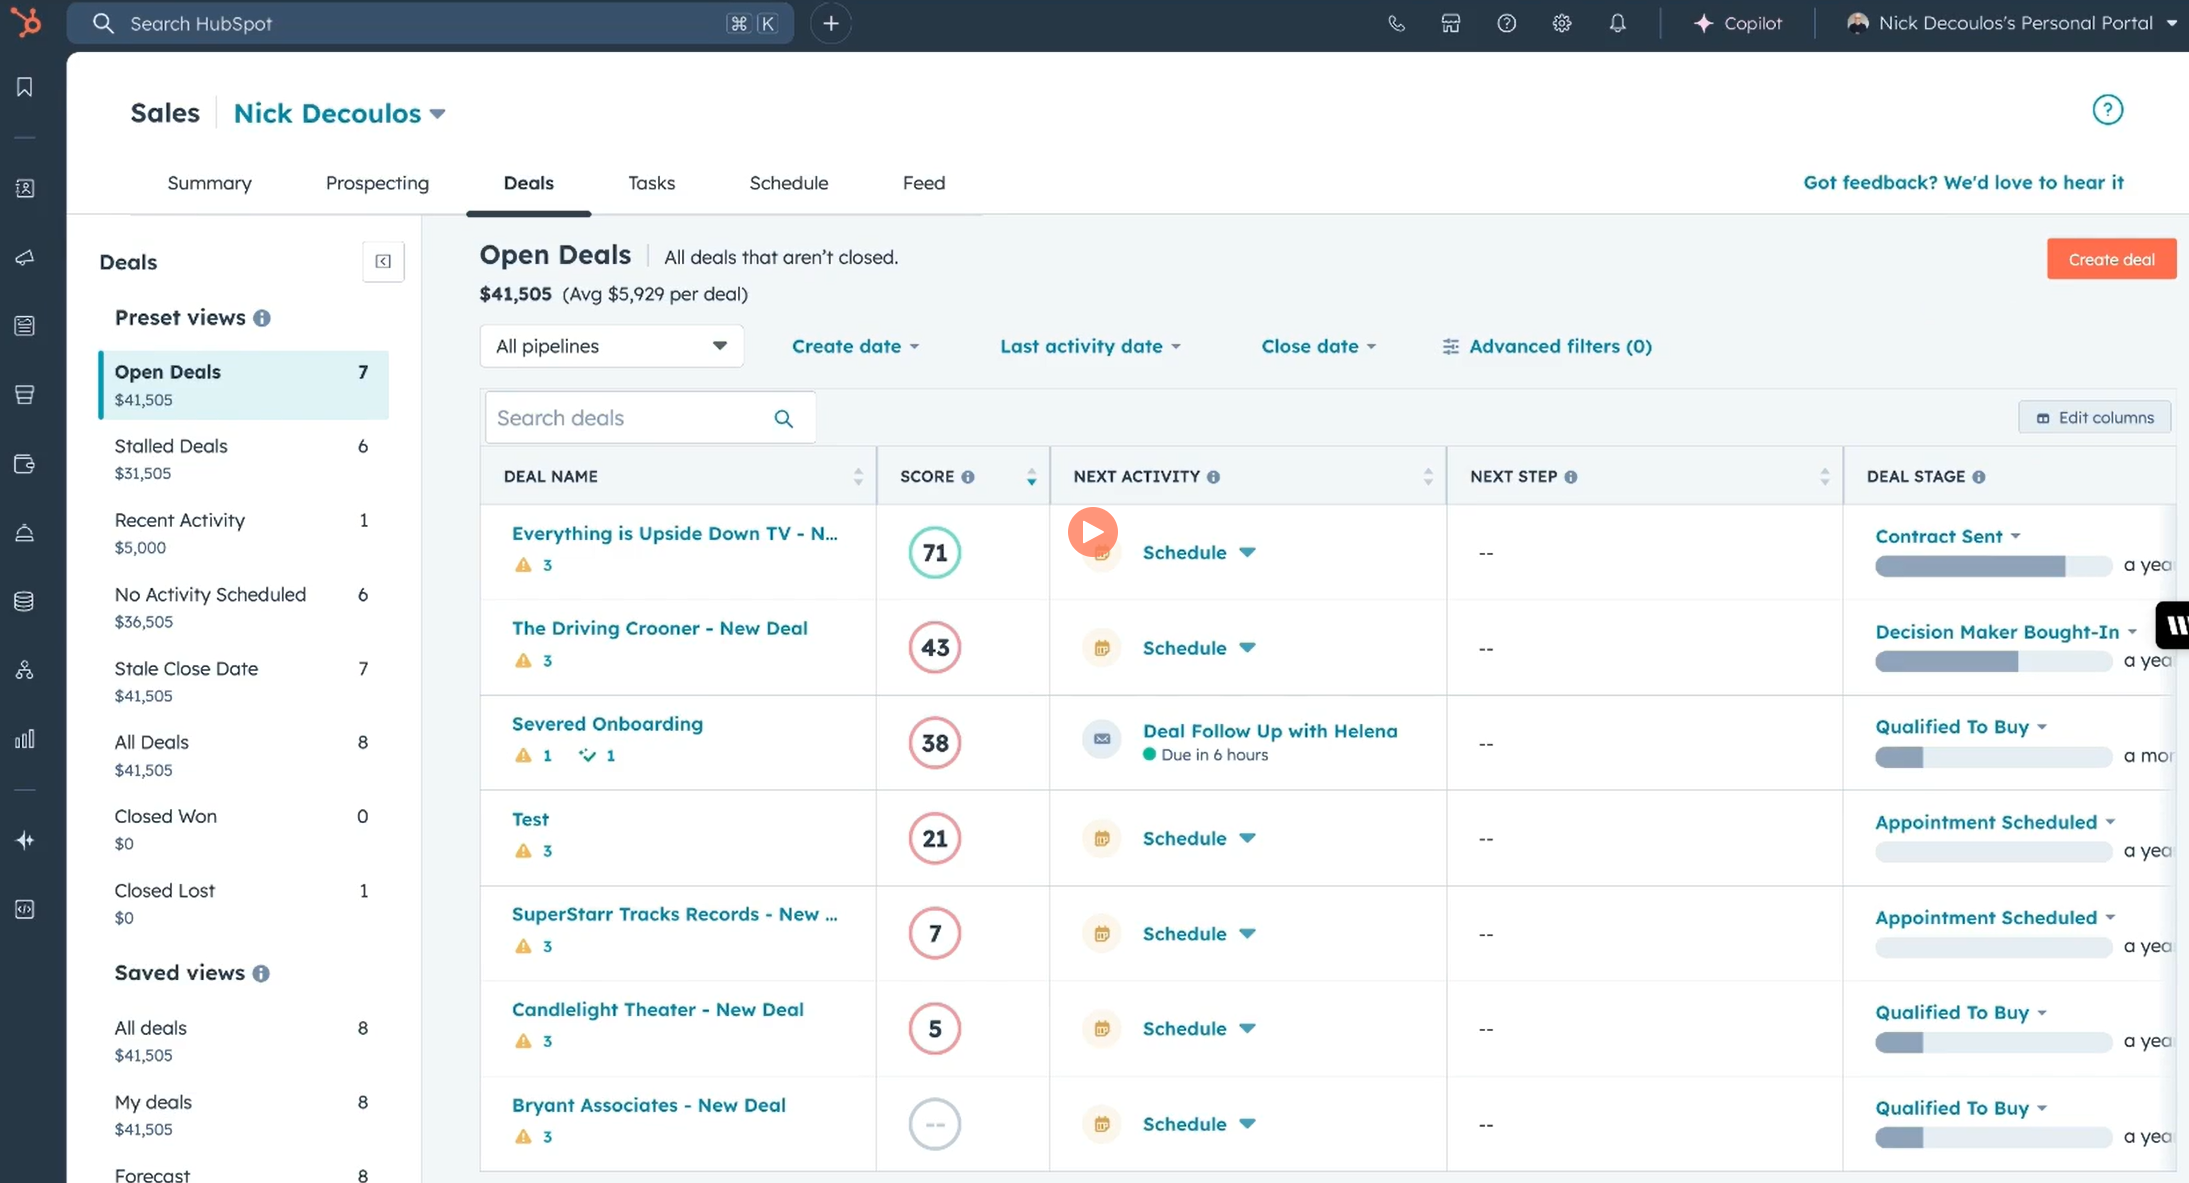Viewport: 2189px width, 1183px height.
Task: Click the Saved views info icon
Action: point(261,974)
